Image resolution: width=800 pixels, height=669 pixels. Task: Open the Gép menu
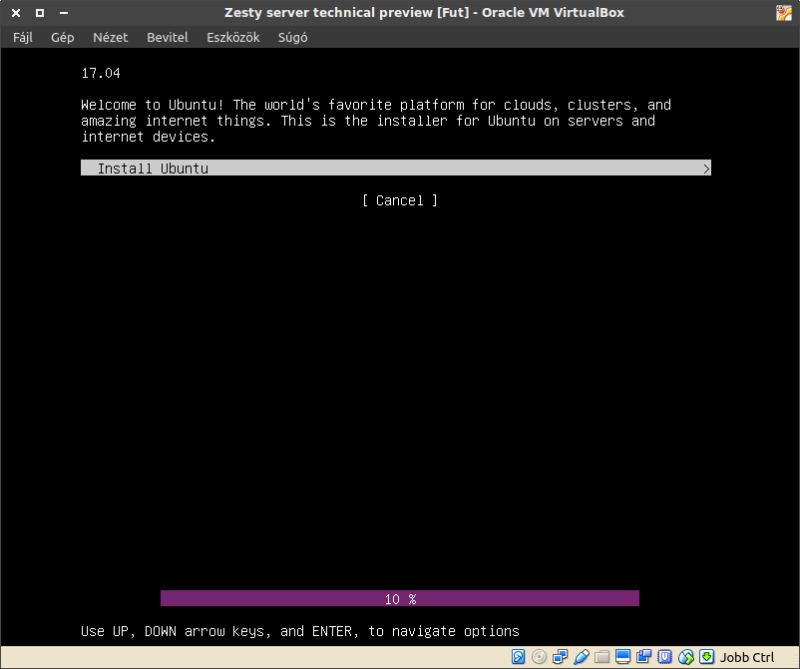63,37
